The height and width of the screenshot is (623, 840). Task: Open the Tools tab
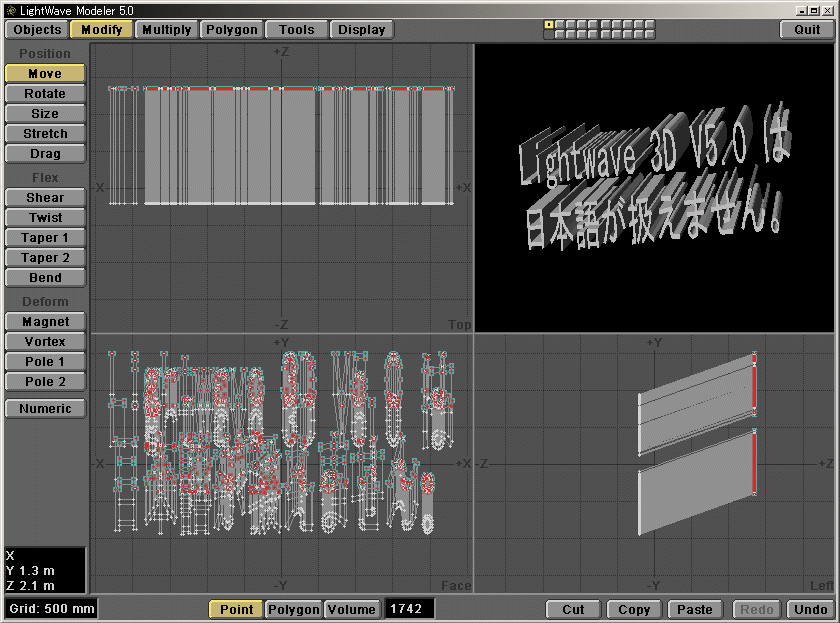point(297,30)
